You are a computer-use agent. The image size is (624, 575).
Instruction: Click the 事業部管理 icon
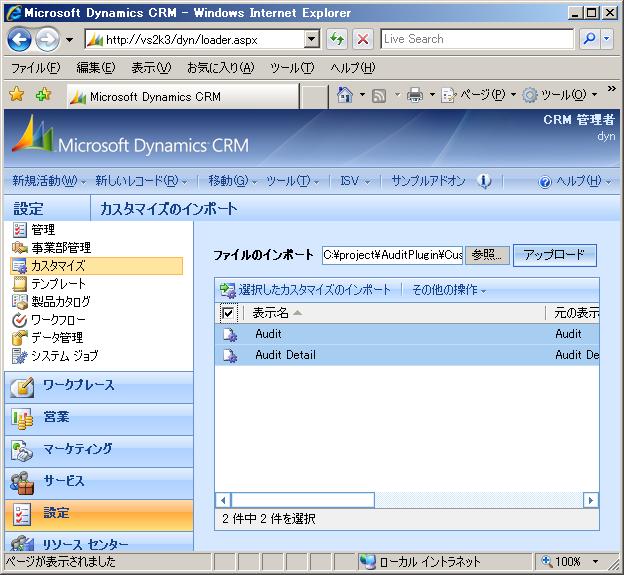click(x=20, y=248)
